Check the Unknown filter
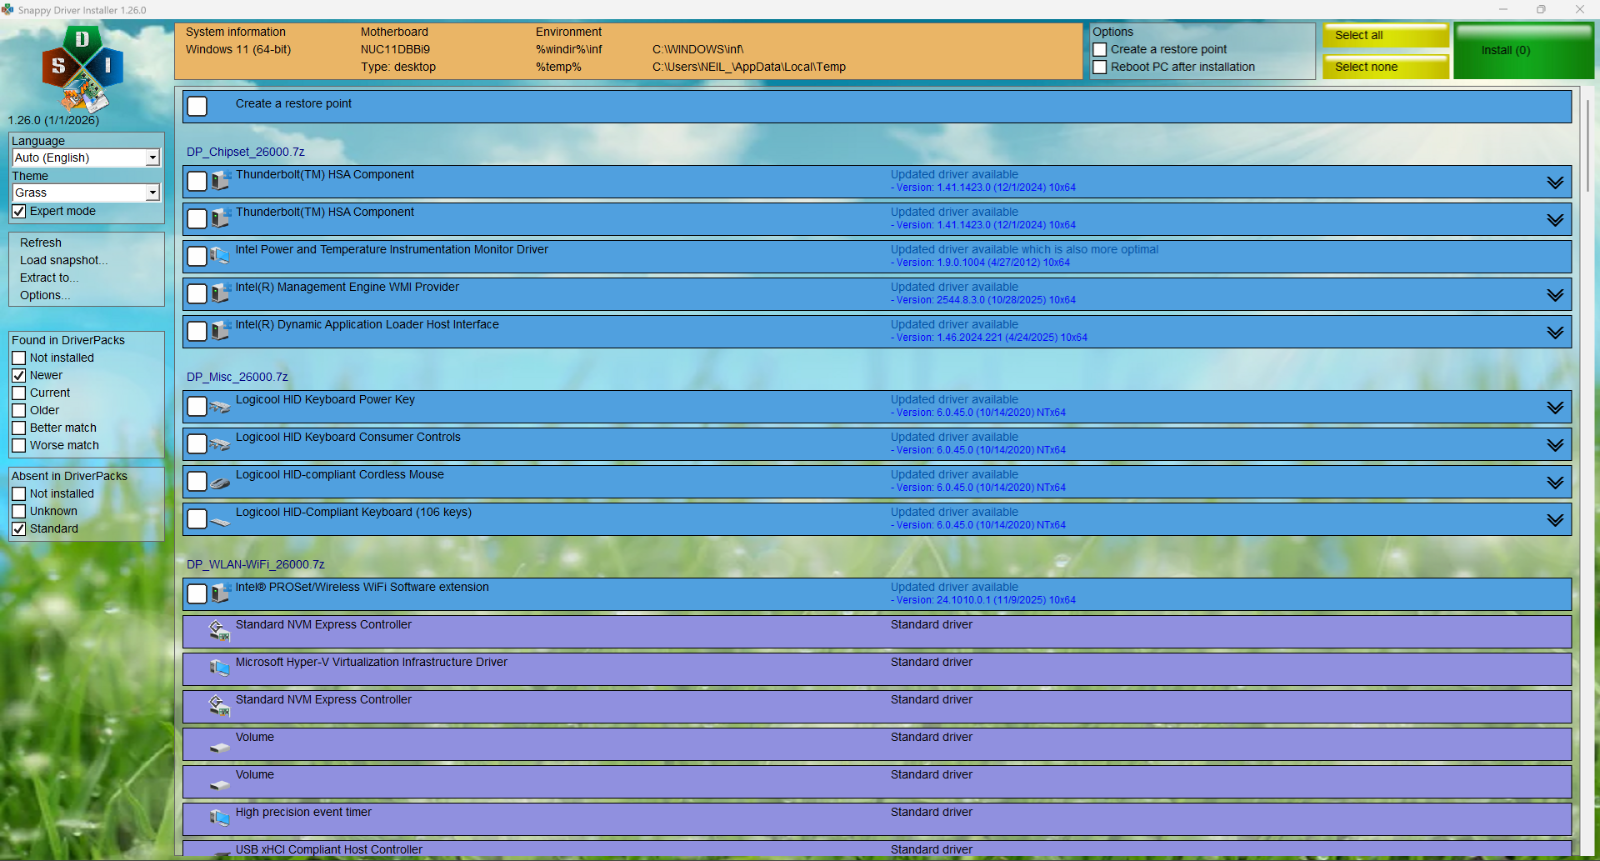 [x=19, y=511]
